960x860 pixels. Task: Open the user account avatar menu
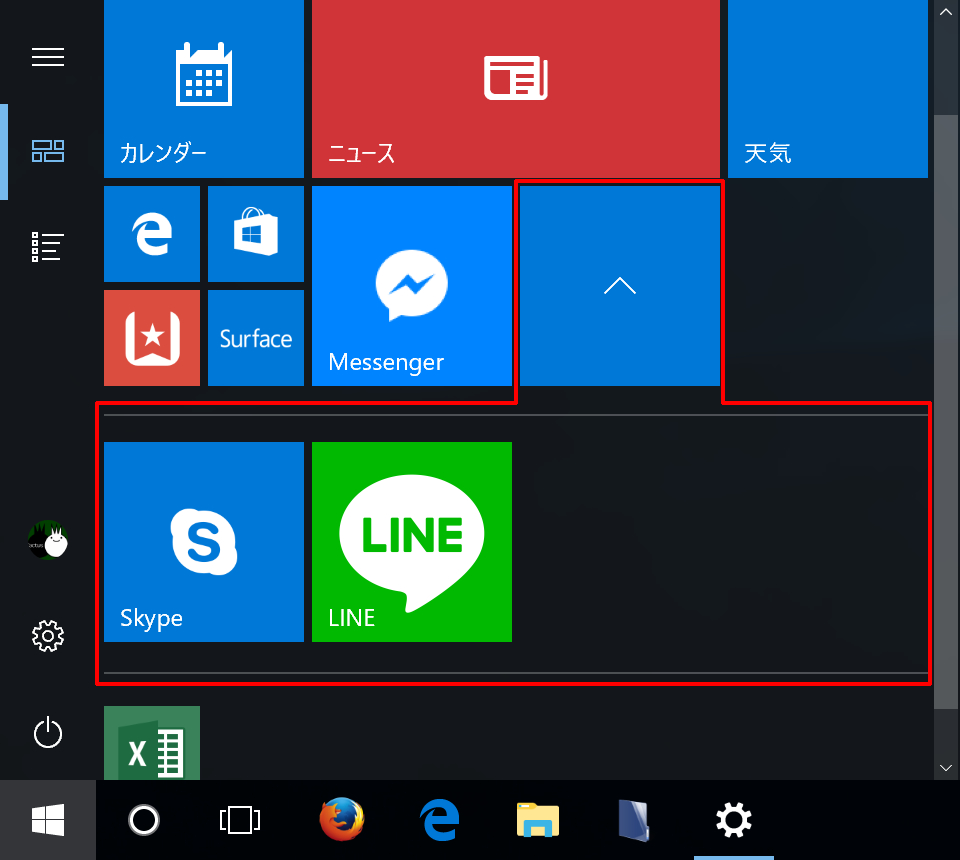[x=48, y=540]
